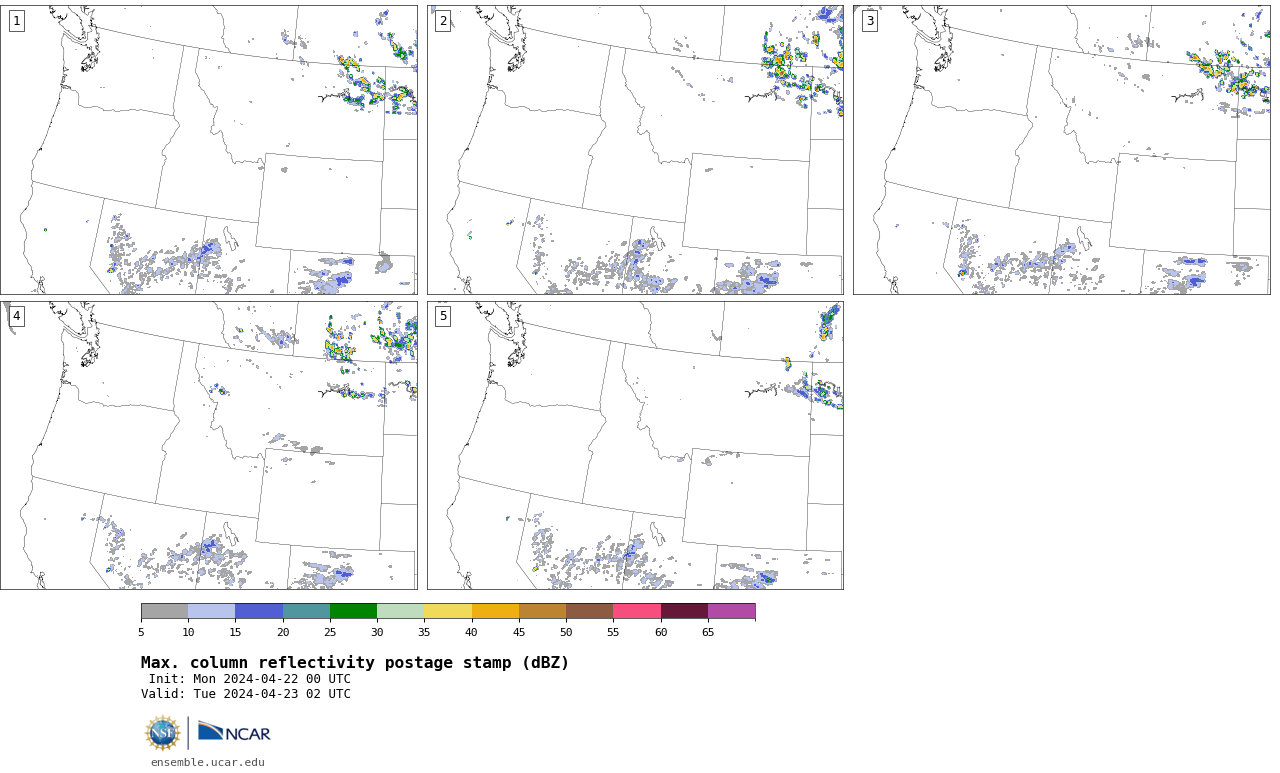Screen dimensions: 1280x773
Task: Click the teal 20-25 dBZ swatch
Action: (x=306, y=611)
